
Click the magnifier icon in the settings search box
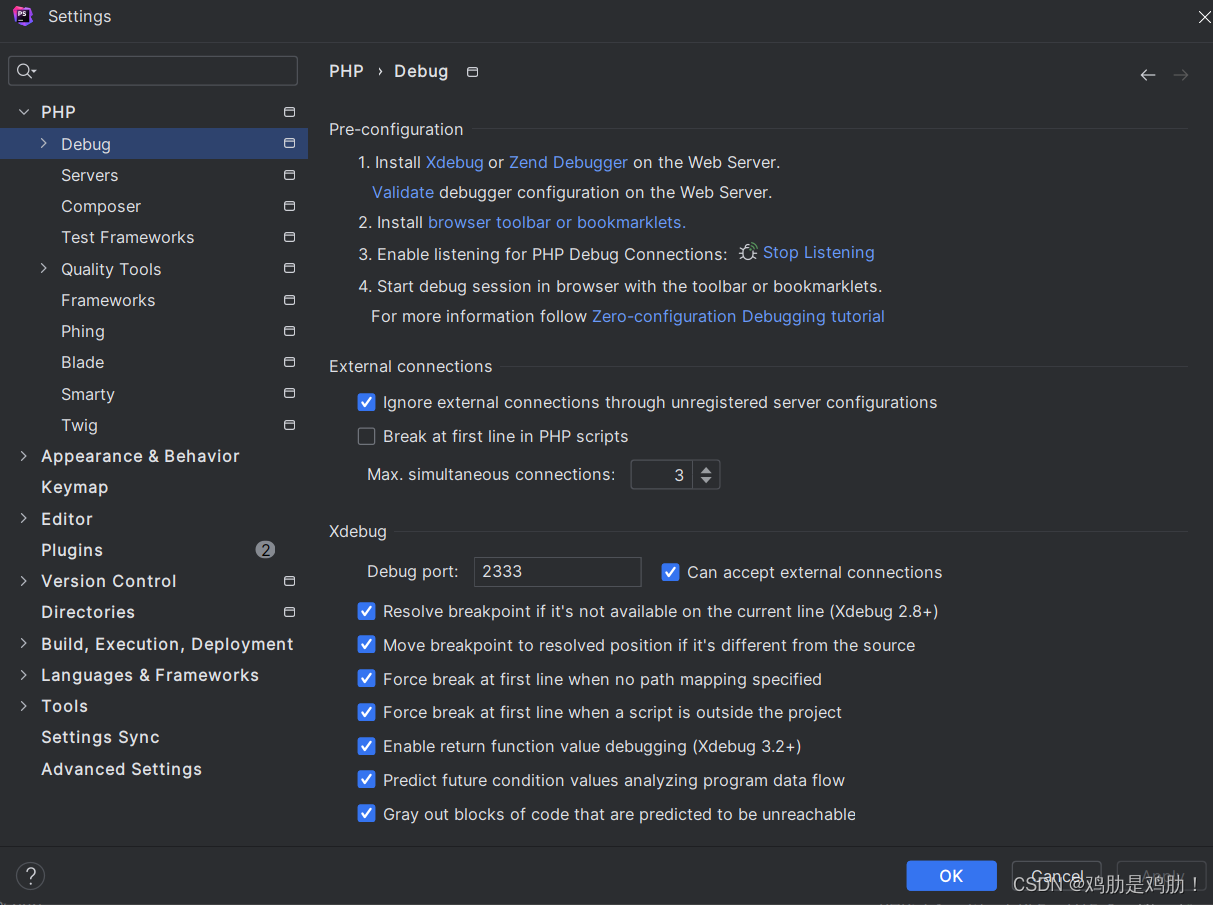click(x=24, y=70)
